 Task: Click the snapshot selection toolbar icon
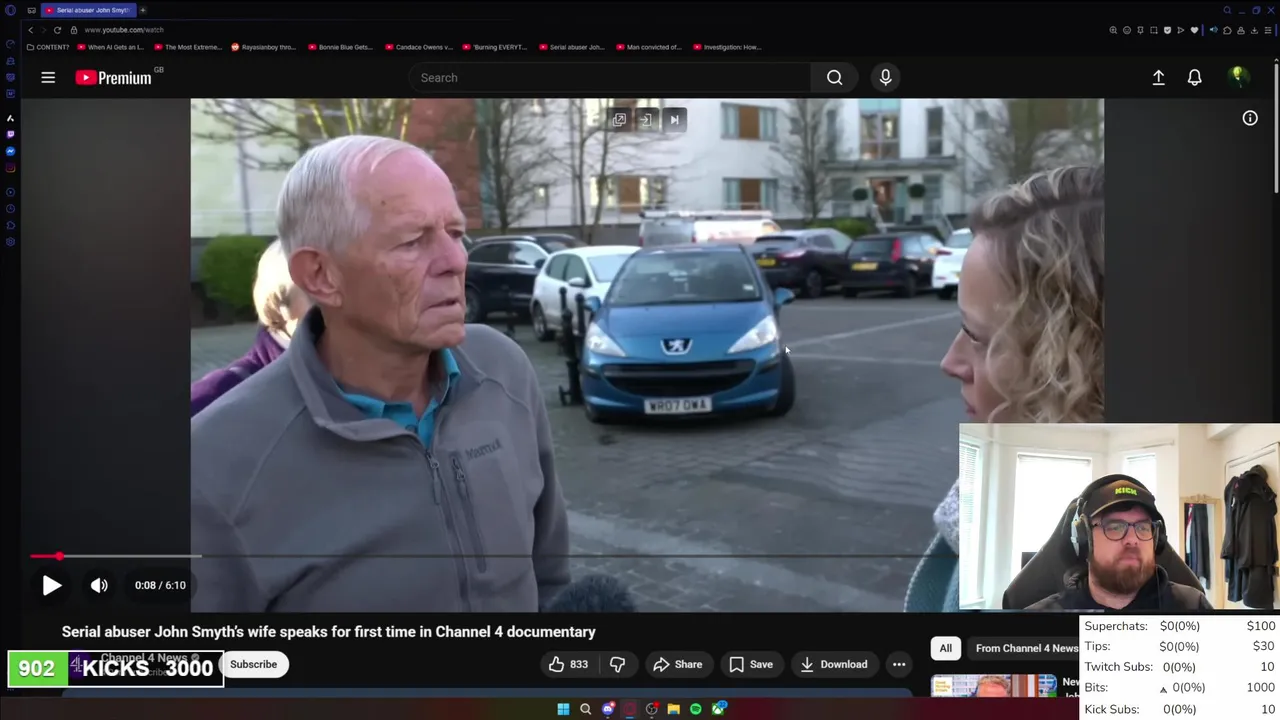pos(1154,30)
